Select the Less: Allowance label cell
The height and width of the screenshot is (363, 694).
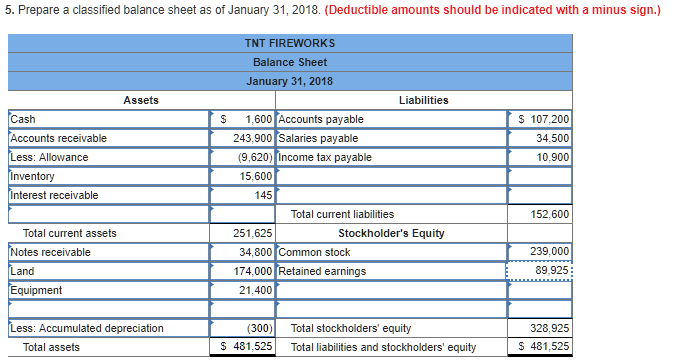[x=109, y=157]
